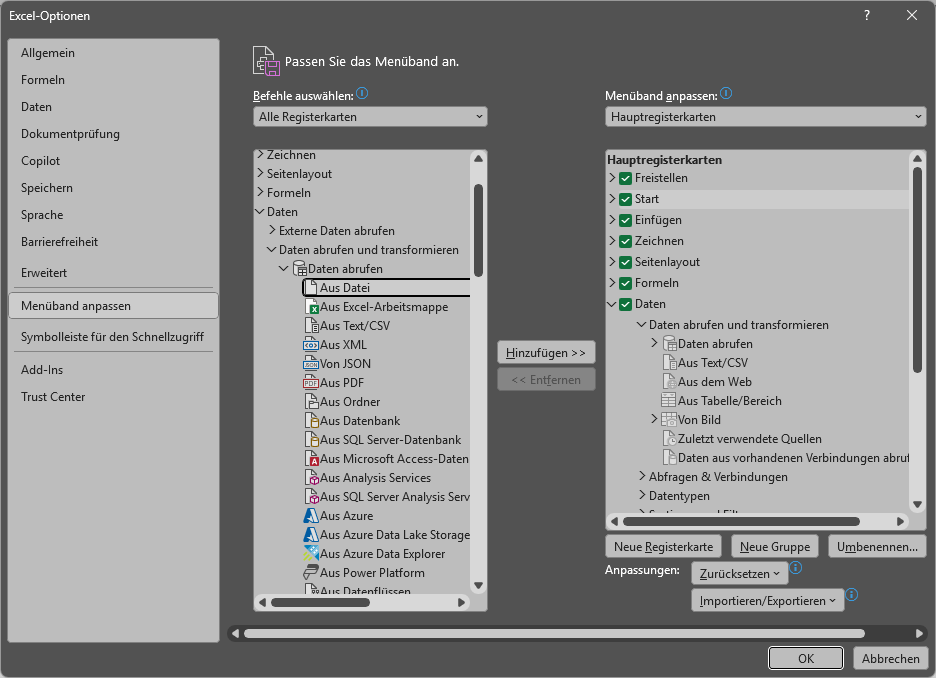The width and height of the screenshot is (936, 678).
Task: Click the Aus SQL Server Analysis Services icon
Action: [312, 497]
